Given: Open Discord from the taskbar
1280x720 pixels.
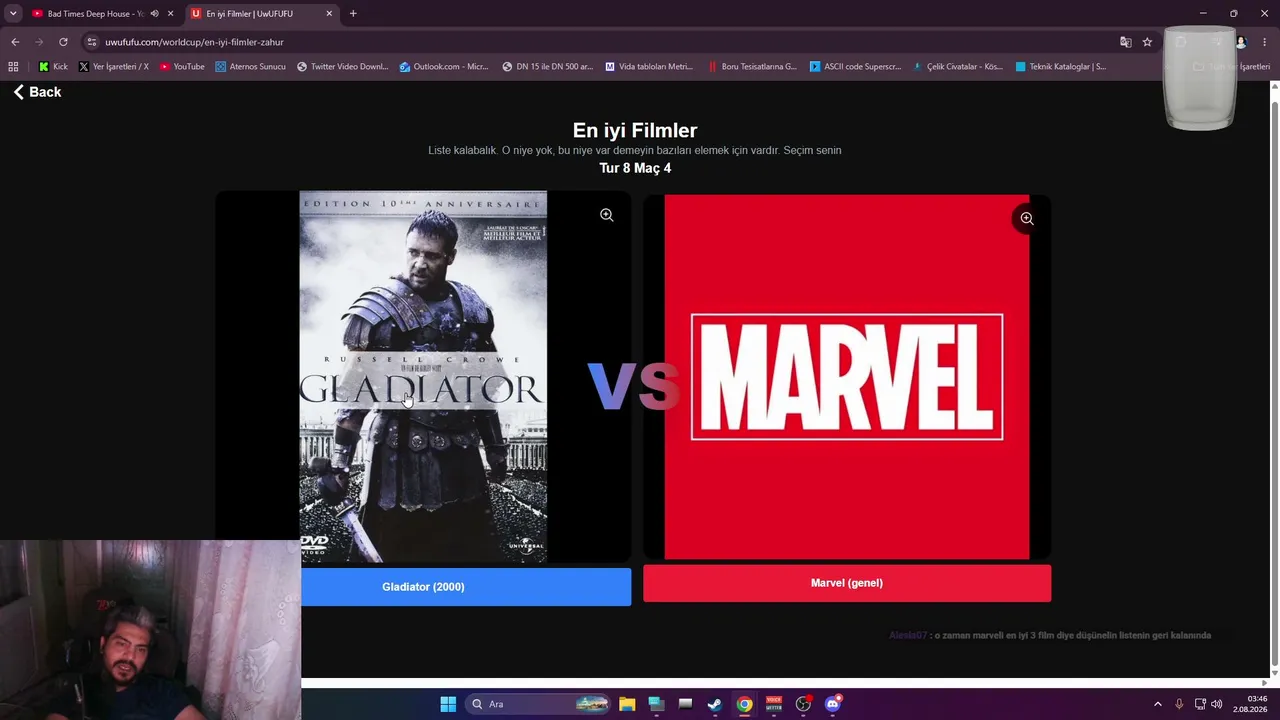Looking at the screenshot, I should pos(833,704).
